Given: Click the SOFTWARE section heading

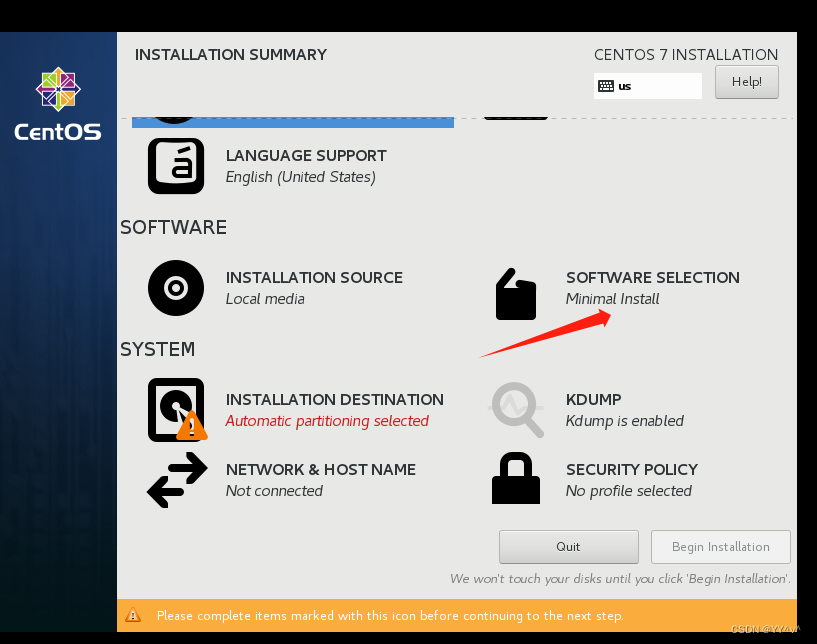Looking at the screenshot, I should pyautogui.click(x=174, y=227).
